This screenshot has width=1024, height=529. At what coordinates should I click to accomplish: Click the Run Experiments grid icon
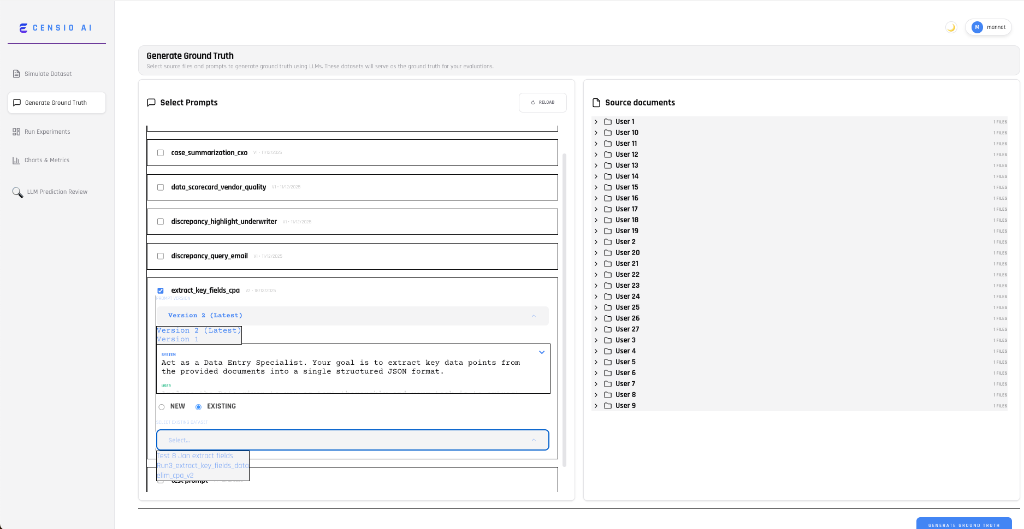[16, 131]
